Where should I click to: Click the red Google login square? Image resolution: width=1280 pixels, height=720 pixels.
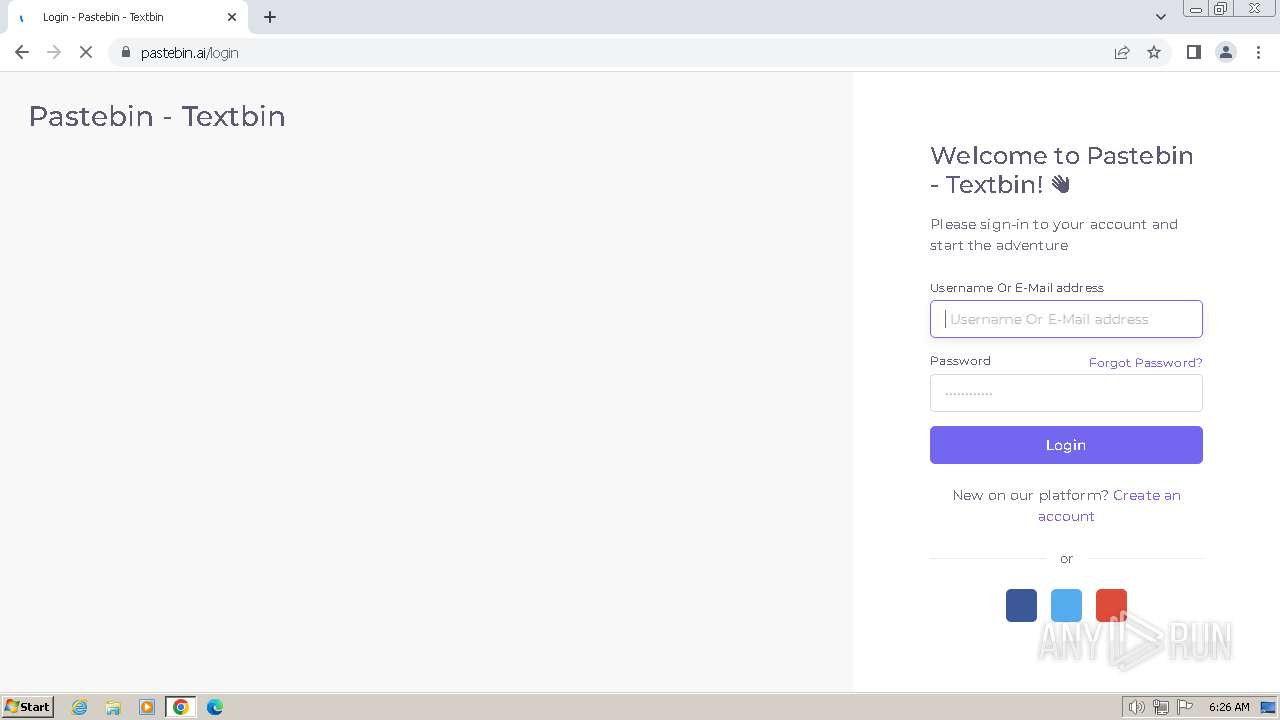coord(1111,605)
